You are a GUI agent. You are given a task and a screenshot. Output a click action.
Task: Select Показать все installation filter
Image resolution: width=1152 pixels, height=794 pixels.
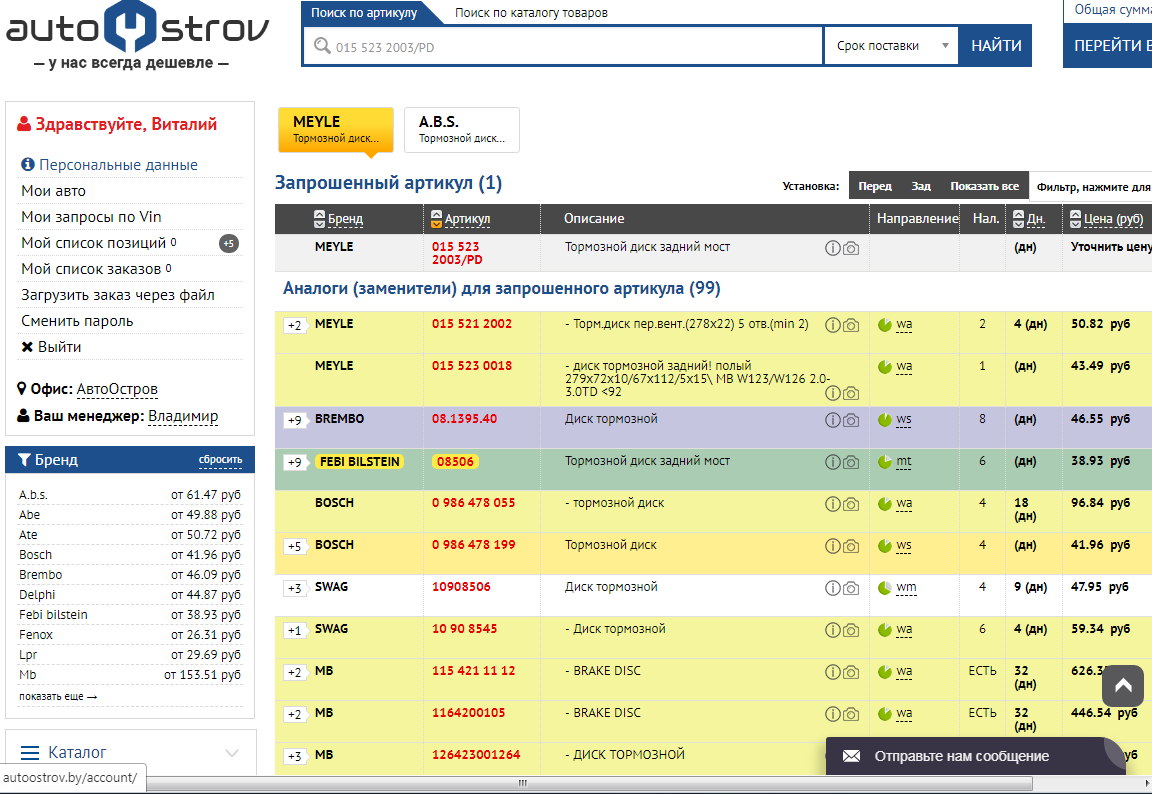984,186
